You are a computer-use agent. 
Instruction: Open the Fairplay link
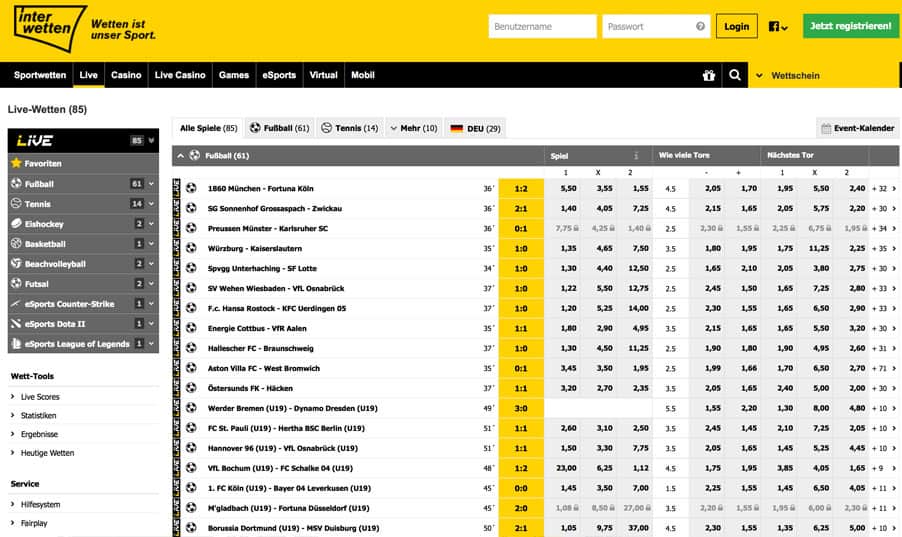pyautogui.click(x=34, y=523)
